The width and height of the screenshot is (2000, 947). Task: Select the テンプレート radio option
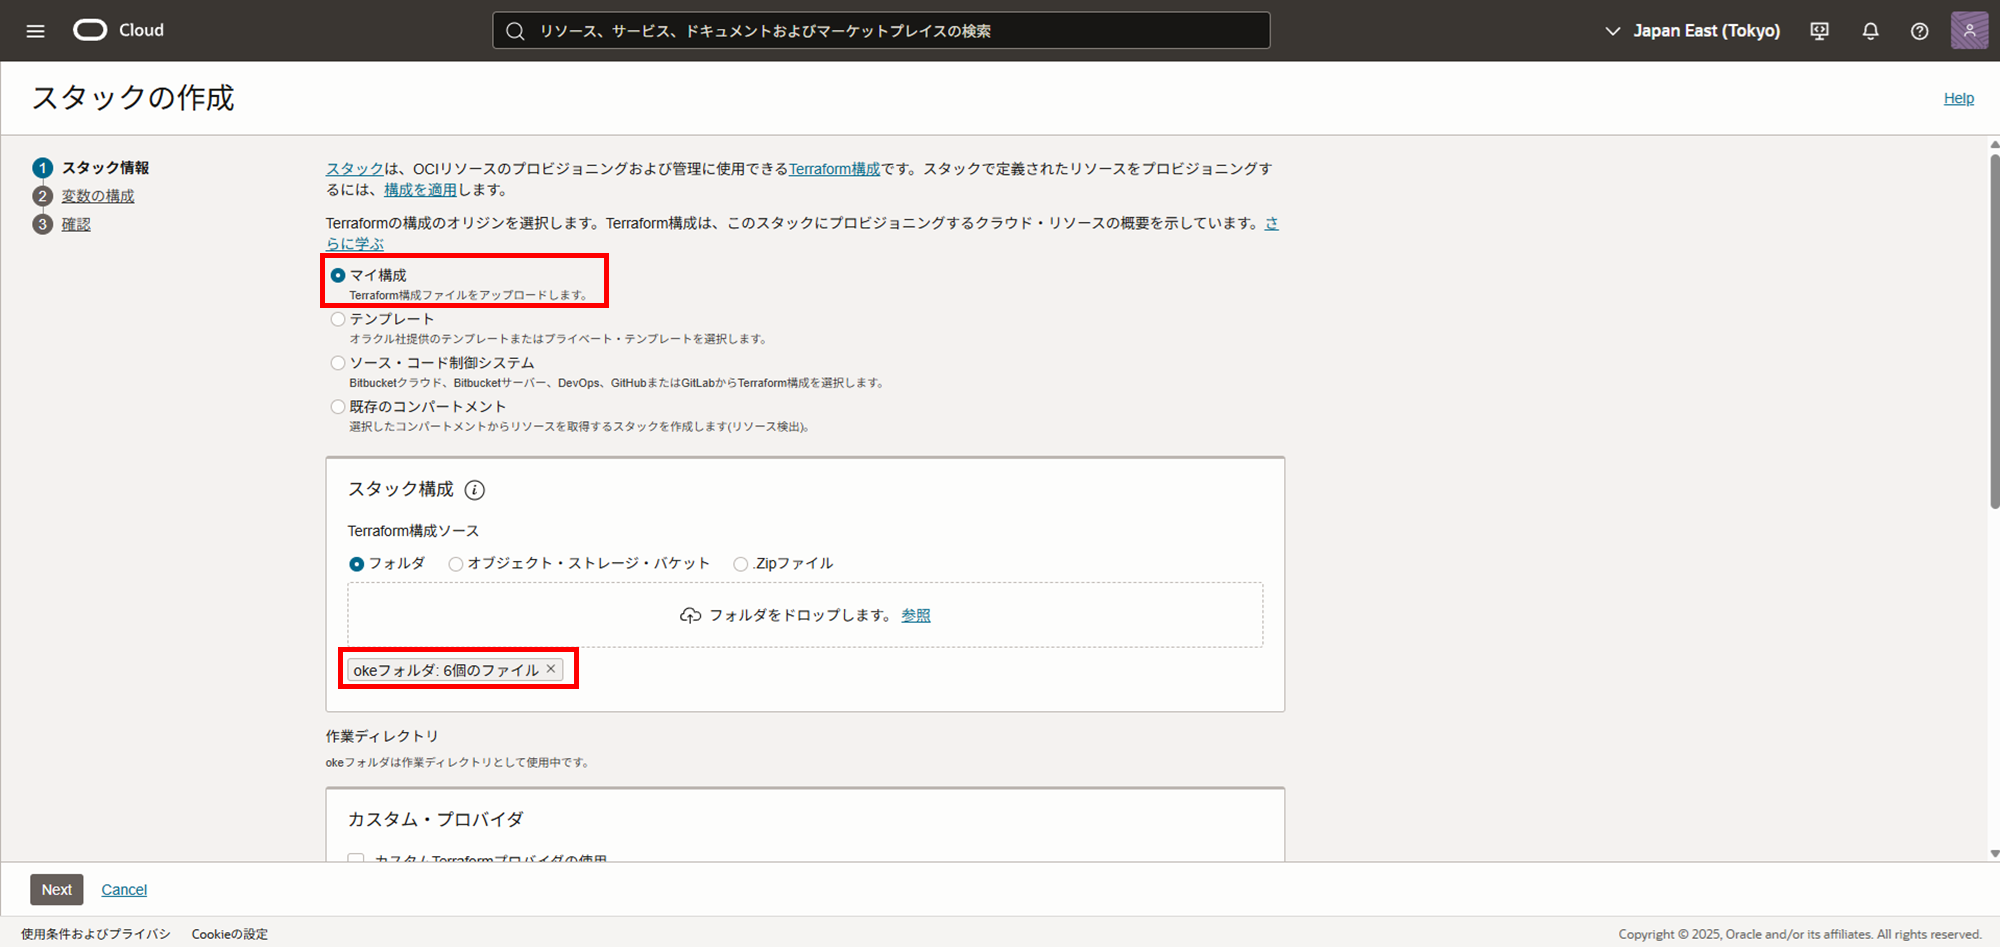pos(338,319)
